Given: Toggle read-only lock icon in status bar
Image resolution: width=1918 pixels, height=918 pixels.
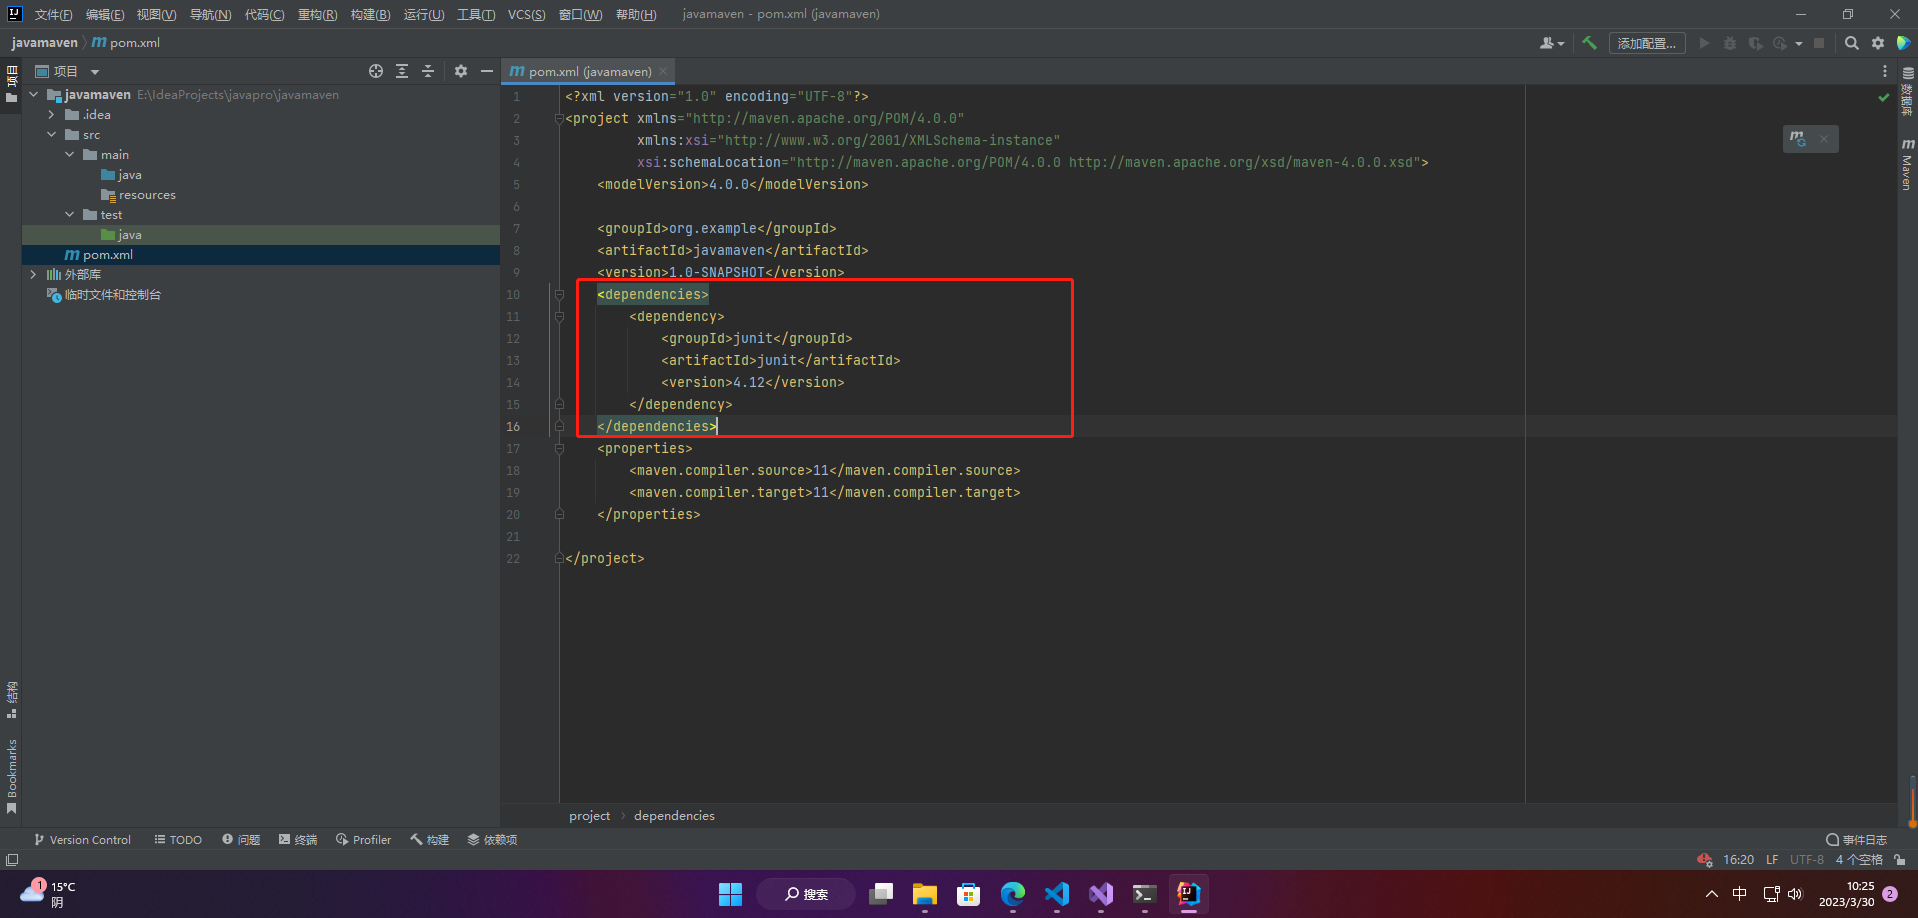Looking at the screenshot, I should tap(1899, 860).
